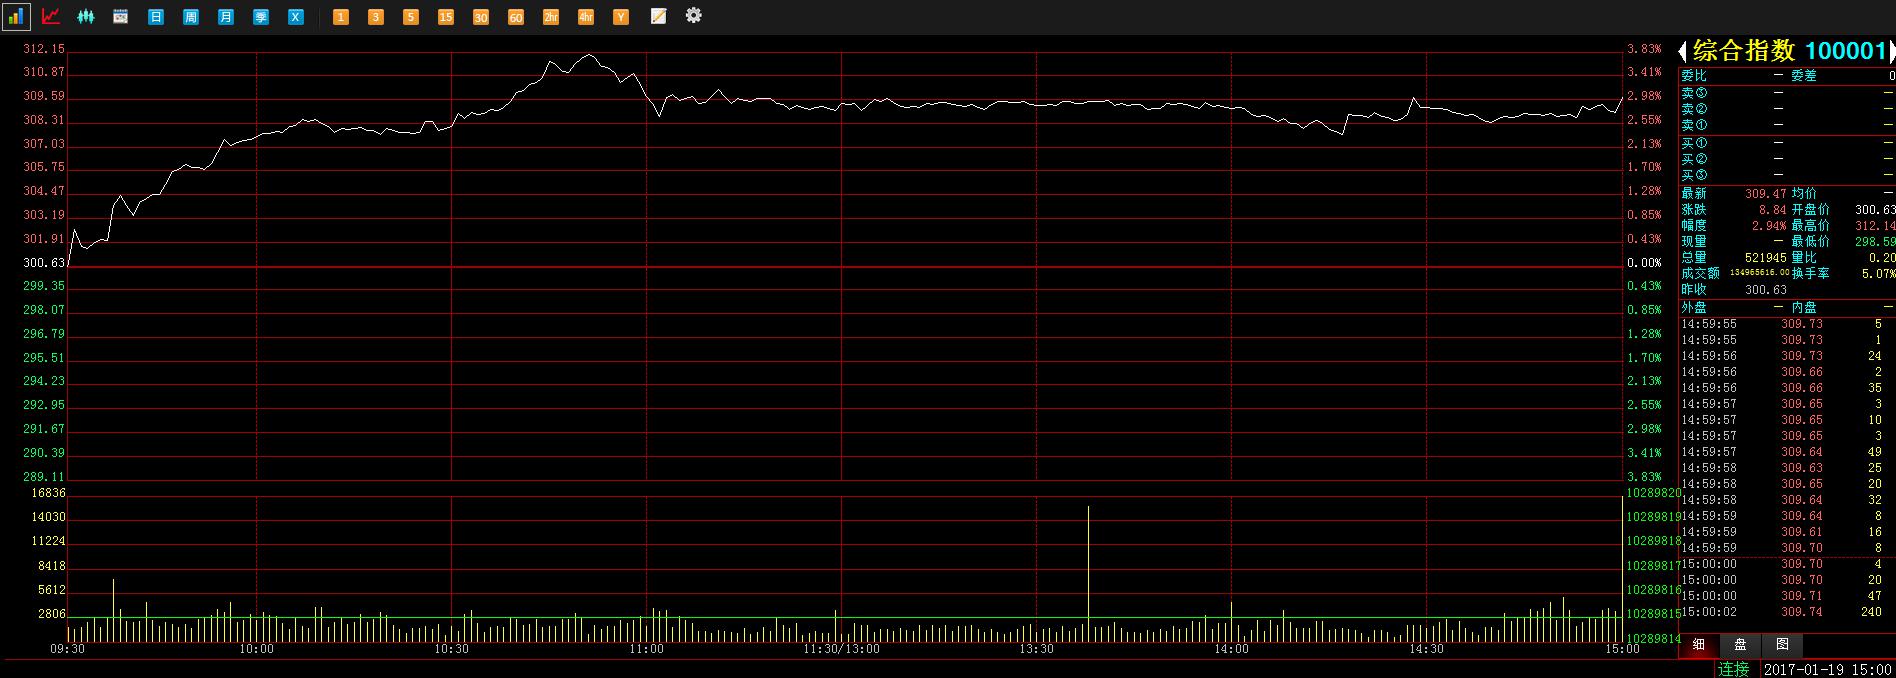Click the calendar-style toolbar icon

pos(121,17)
